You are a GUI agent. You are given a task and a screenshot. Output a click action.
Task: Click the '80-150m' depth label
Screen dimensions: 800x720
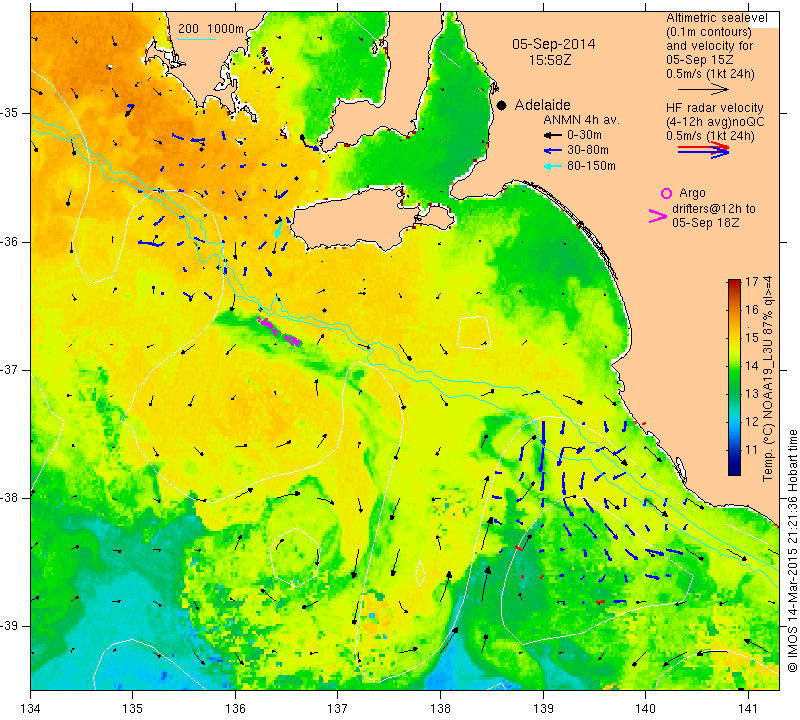click(591, 166)
